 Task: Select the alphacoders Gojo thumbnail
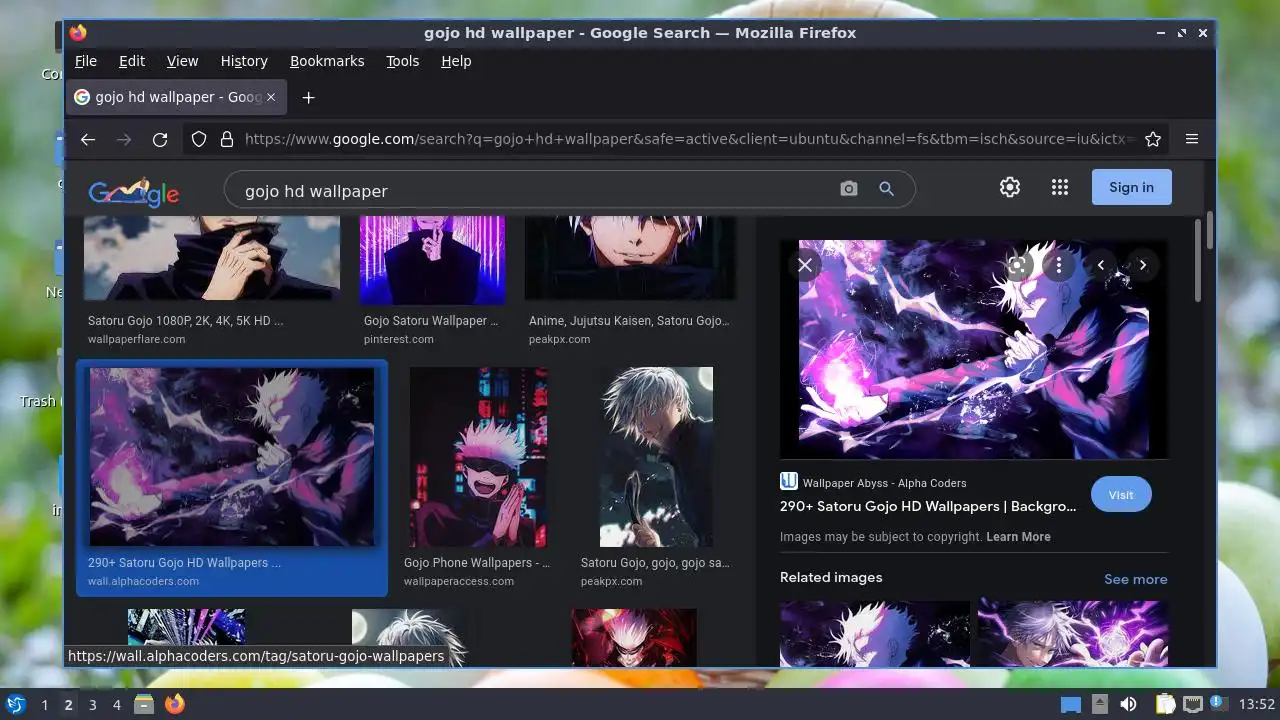pos(232,457)
